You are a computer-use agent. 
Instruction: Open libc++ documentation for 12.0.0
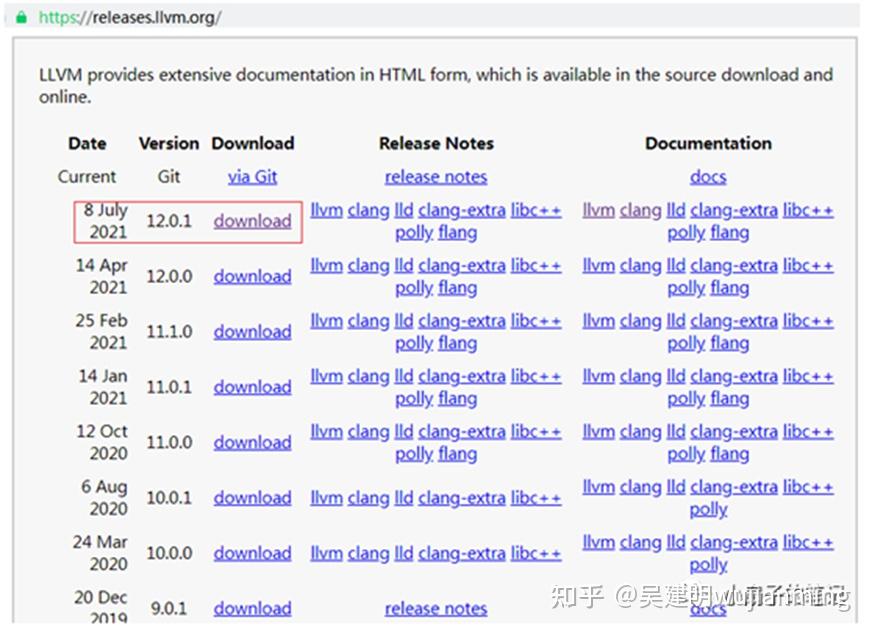[x=808, y=265]
